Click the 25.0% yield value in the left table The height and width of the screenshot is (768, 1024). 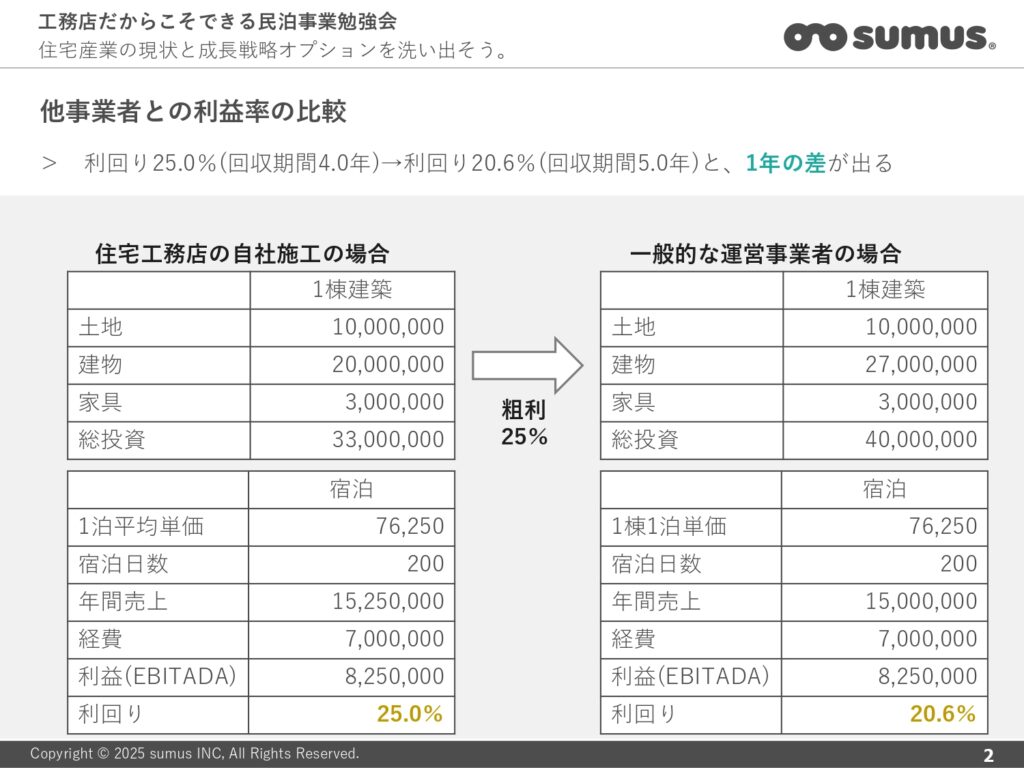(410, 714)
